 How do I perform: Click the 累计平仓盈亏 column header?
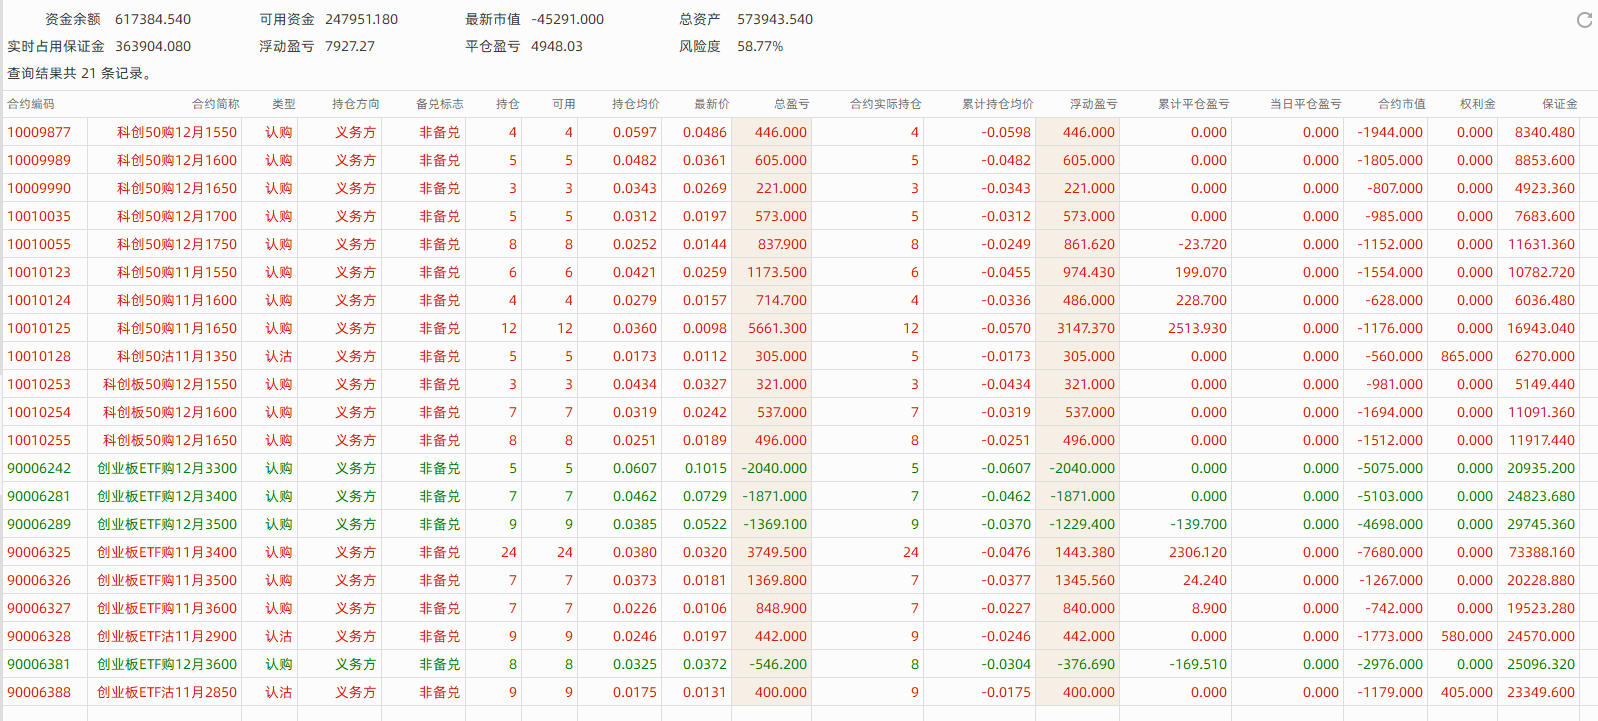pos(1193,104)
